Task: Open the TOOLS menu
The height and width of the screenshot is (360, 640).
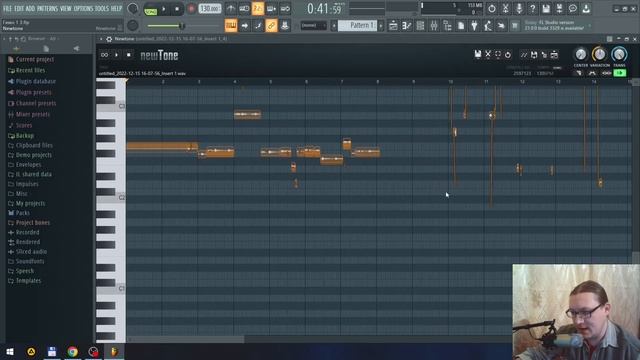Action: [x=102, y=8]
